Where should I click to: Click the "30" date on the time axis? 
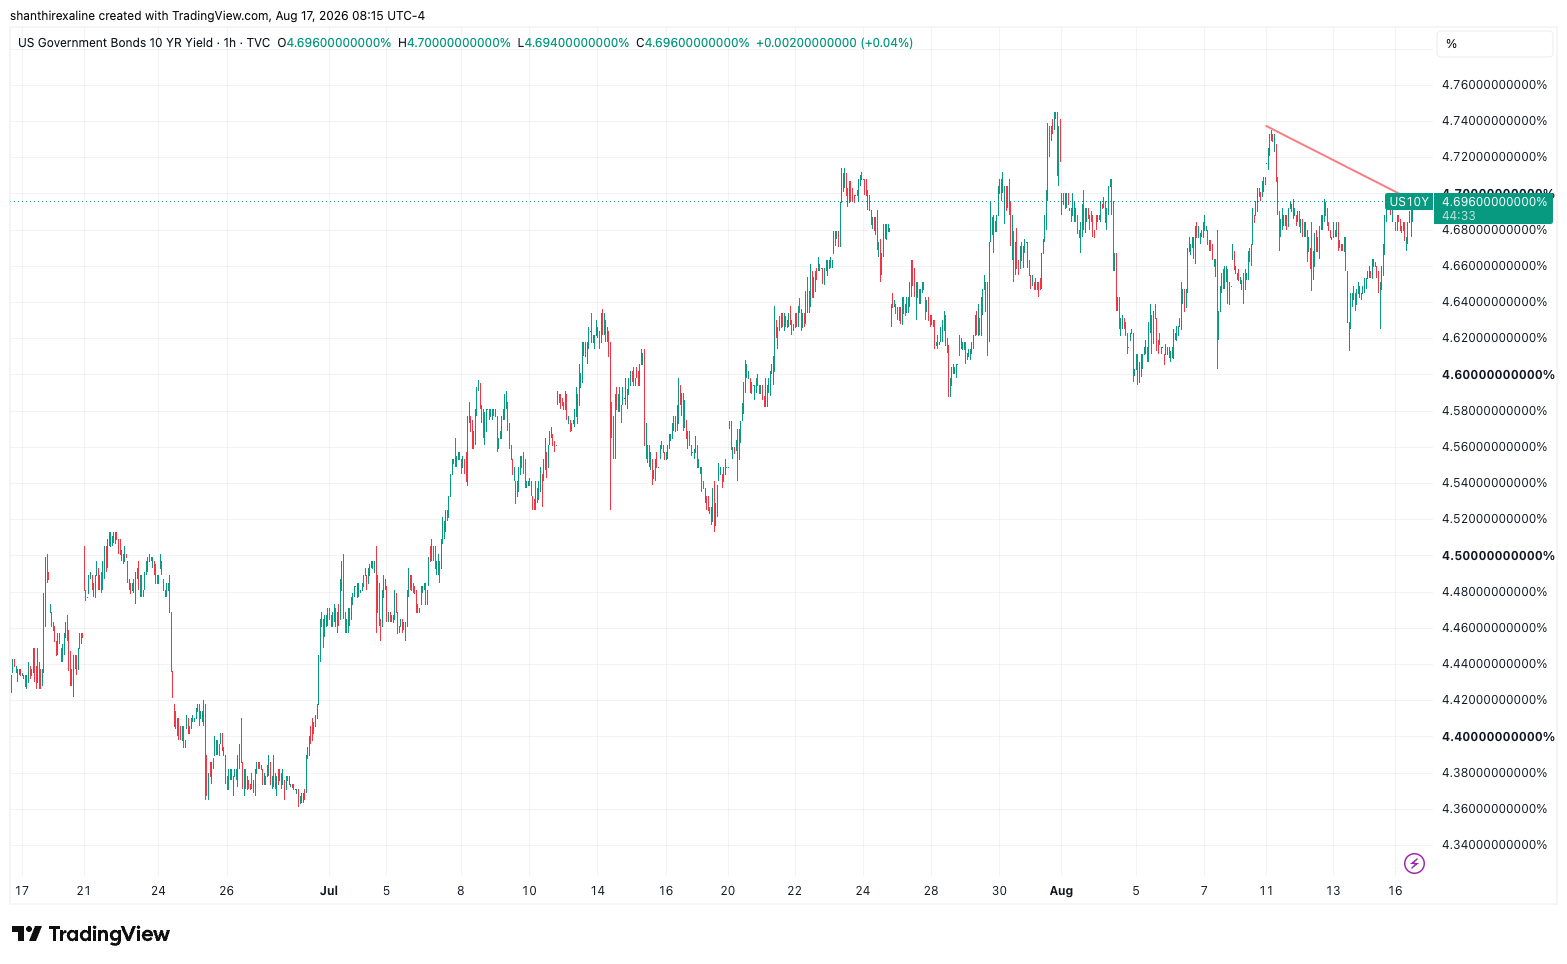1000,891
